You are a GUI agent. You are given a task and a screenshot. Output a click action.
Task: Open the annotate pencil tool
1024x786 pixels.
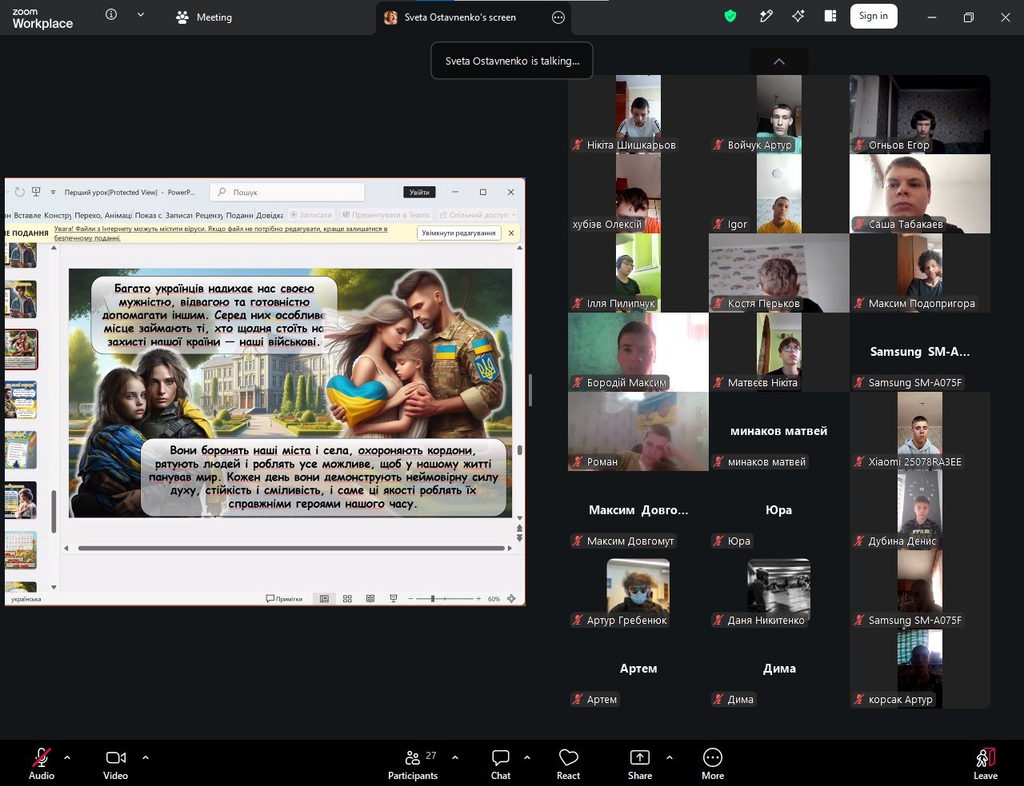[x=766, y=16]
